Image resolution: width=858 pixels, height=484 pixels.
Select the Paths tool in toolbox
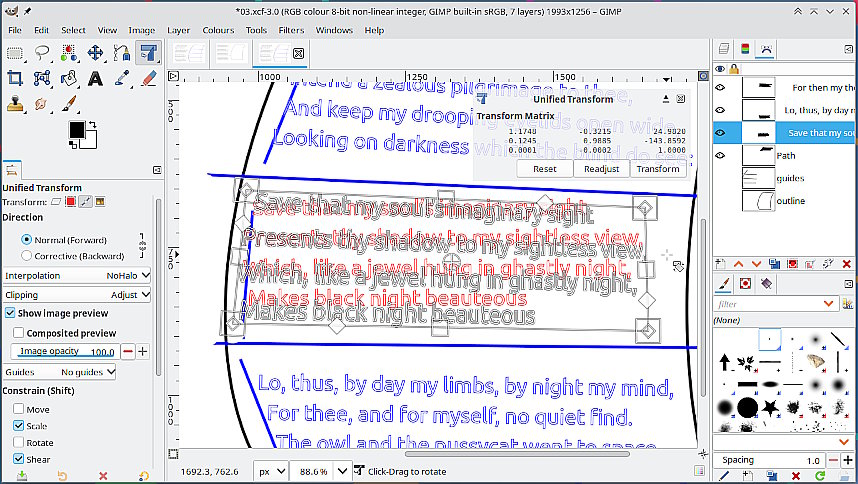pos(121,53)
